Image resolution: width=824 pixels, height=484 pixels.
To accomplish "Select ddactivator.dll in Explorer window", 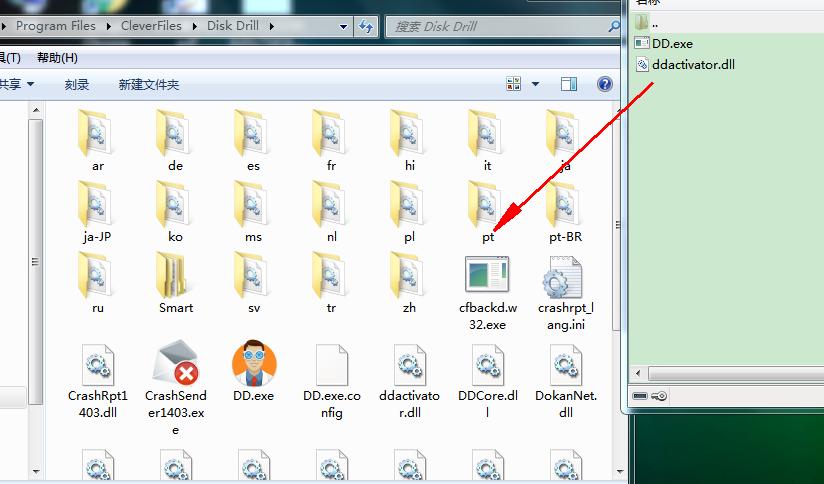I will 409,381.
